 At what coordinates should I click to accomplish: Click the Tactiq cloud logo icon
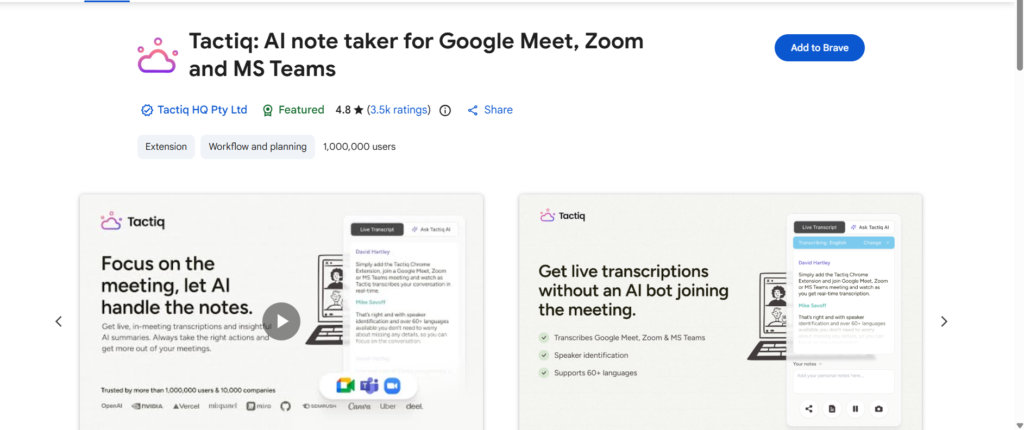[x=157, y=57]
